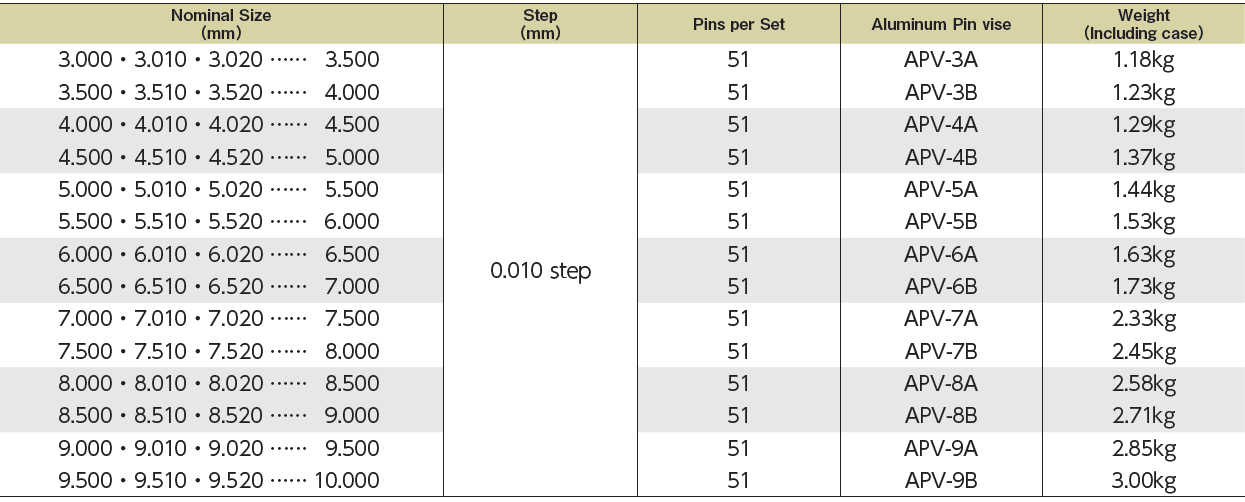Viewport: 1245px width, 502px height.
Task: Click the APV-5B model cell
Action: [x=941, y=222]
